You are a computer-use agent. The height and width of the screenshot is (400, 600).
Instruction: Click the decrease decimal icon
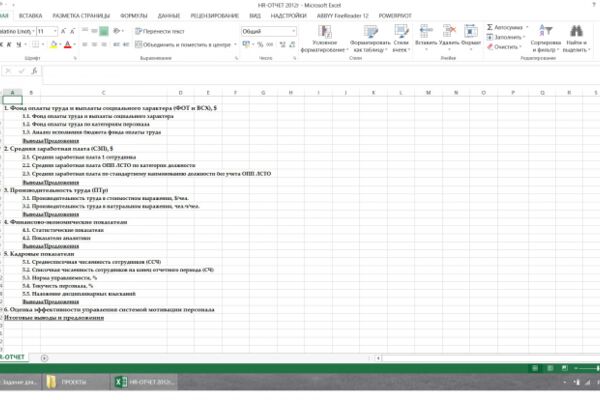pyautogui.click(x=292, y=45)
